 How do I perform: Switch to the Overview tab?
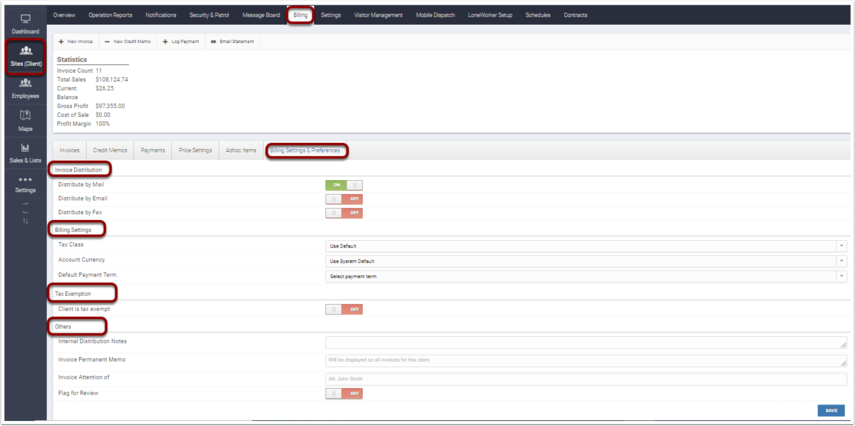(x=64, y=15)
